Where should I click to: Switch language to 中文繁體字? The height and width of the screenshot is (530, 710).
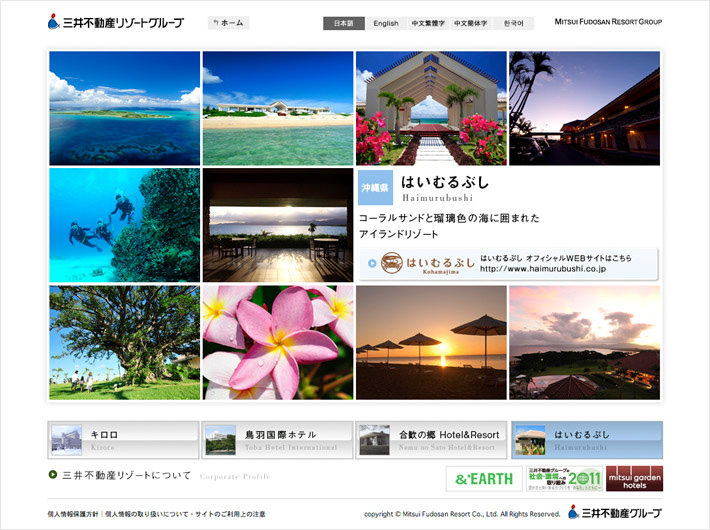click(428, 23)
